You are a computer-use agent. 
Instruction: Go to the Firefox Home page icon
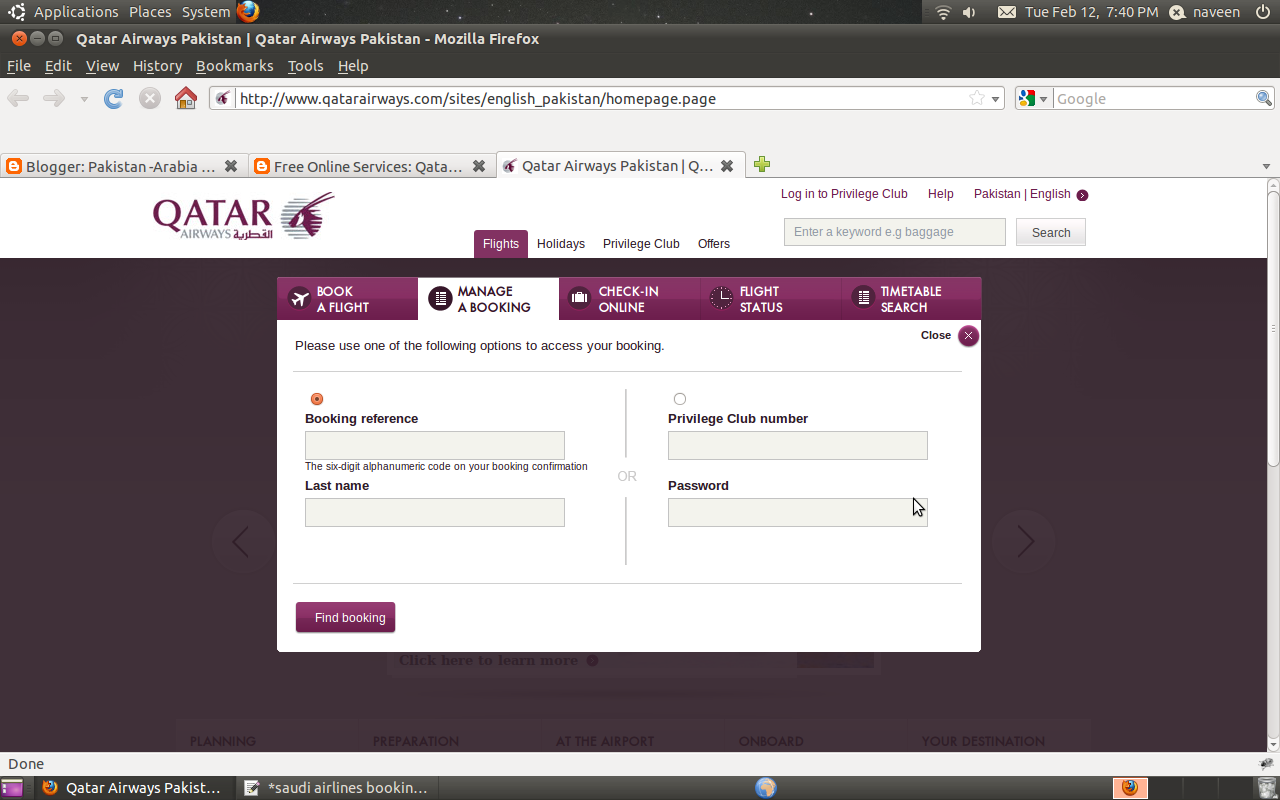point(185,98)
